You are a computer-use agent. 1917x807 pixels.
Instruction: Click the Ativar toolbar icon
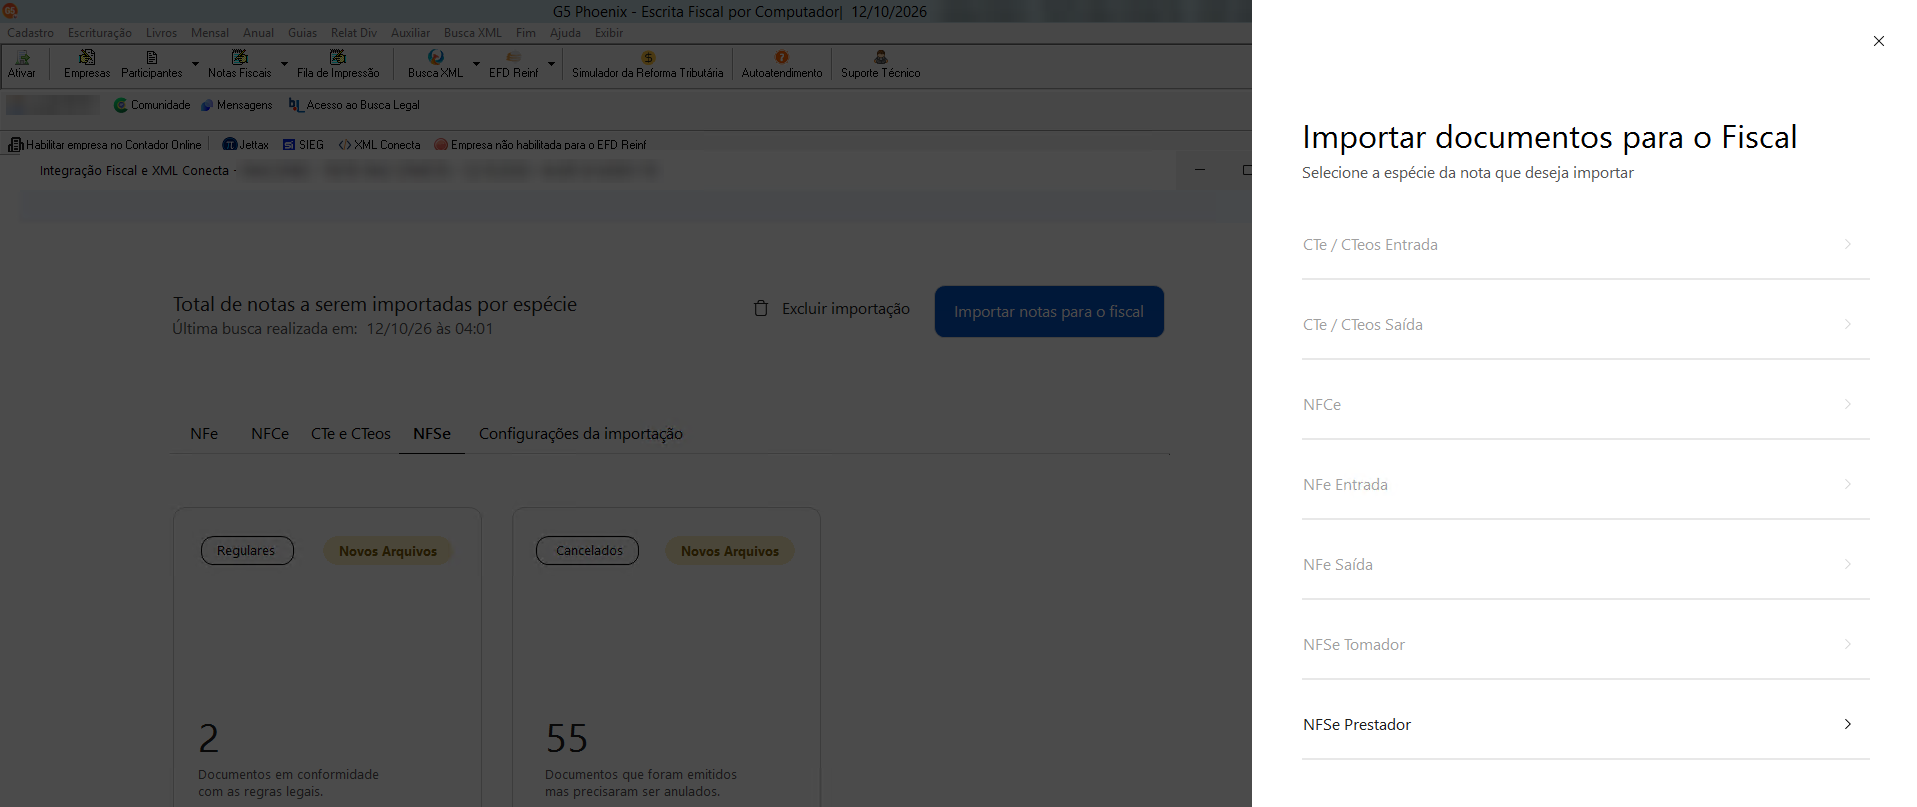click(x=22, y=64)
